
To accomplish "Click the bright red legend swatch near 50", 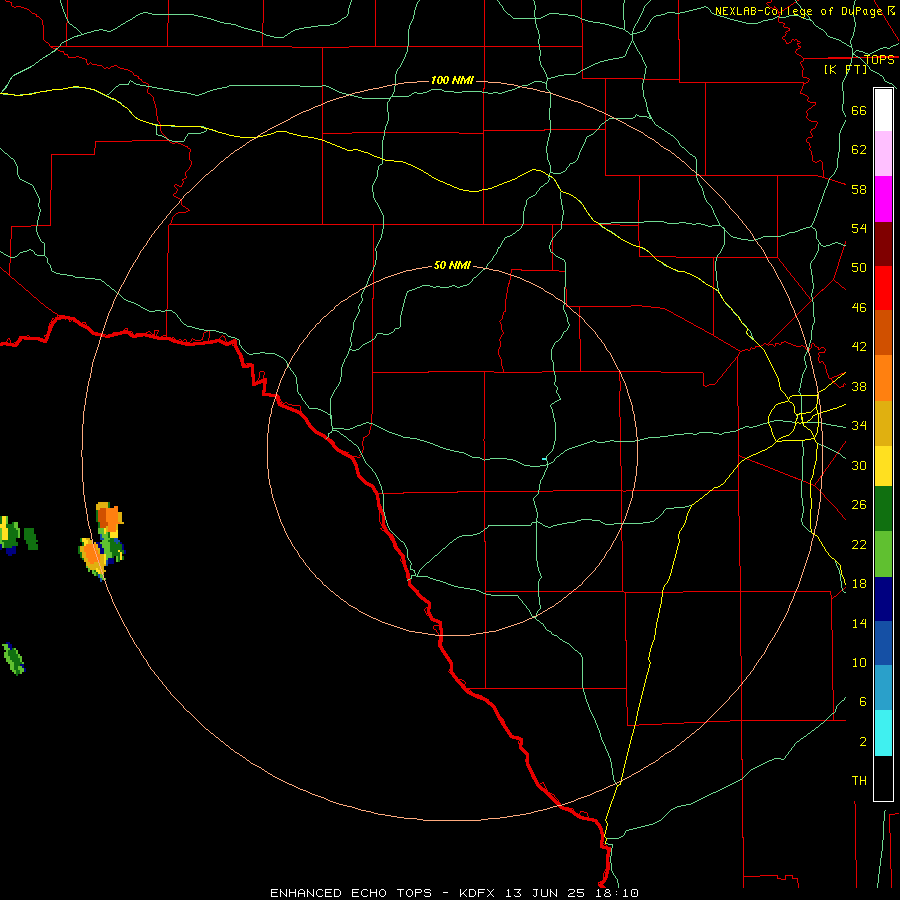I will coord(883,288).
